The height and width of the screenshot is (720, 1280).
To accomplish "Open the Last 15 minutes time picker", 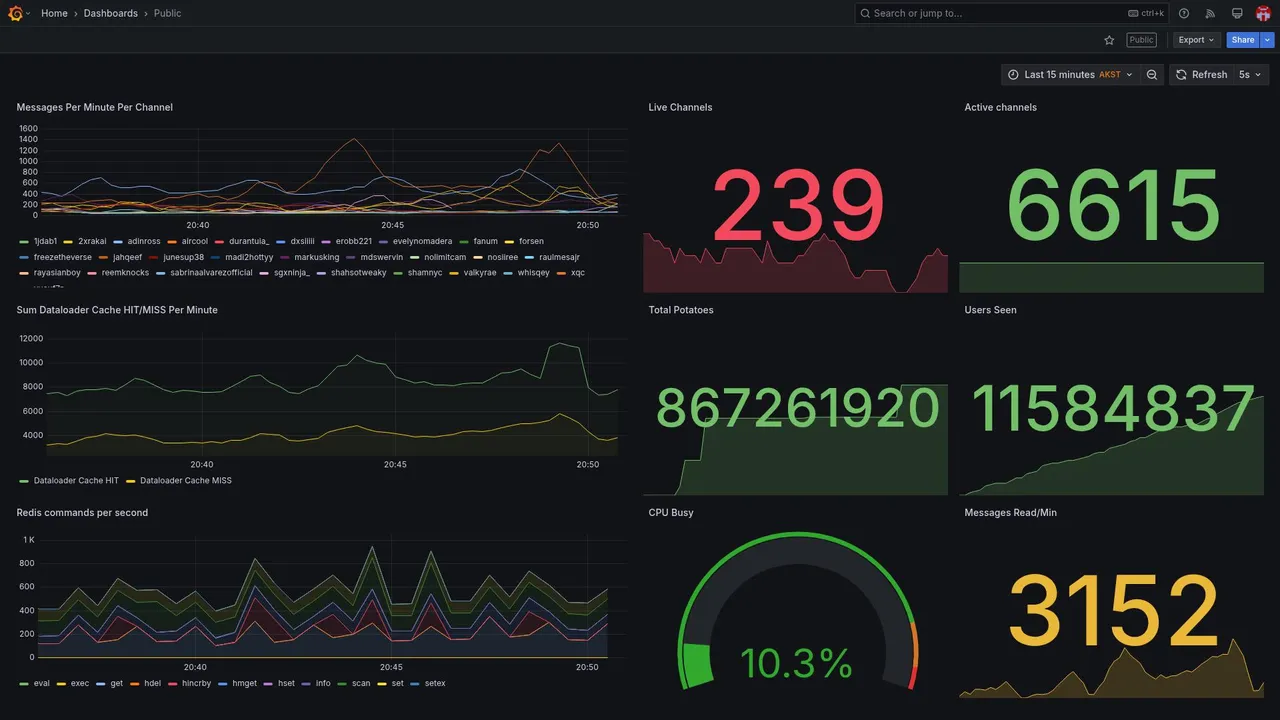I will pos(1070,75).
